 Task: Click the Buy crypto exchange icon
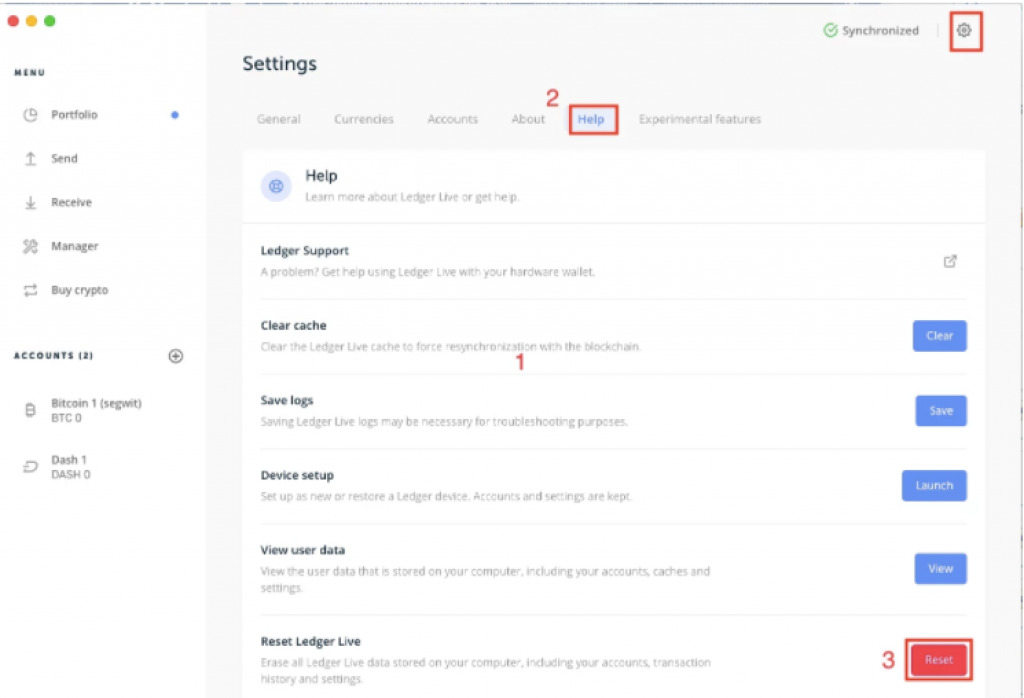click(x=31, y=290)
